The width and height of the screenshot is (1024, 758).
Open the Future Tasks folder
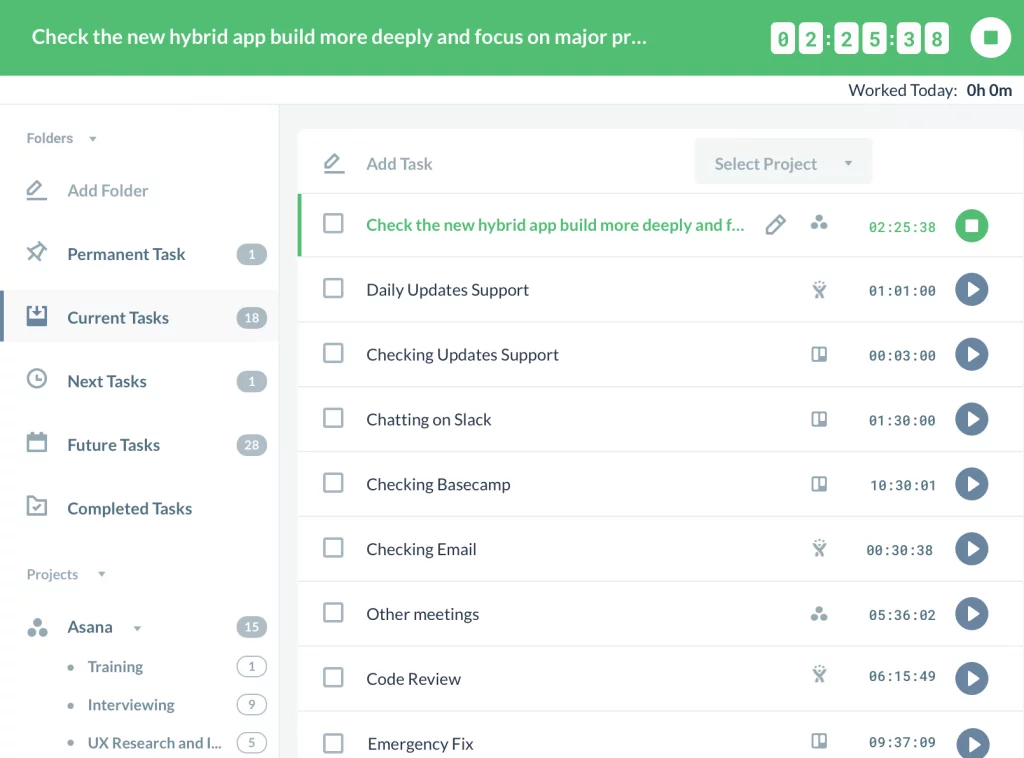tap(113, 445)
